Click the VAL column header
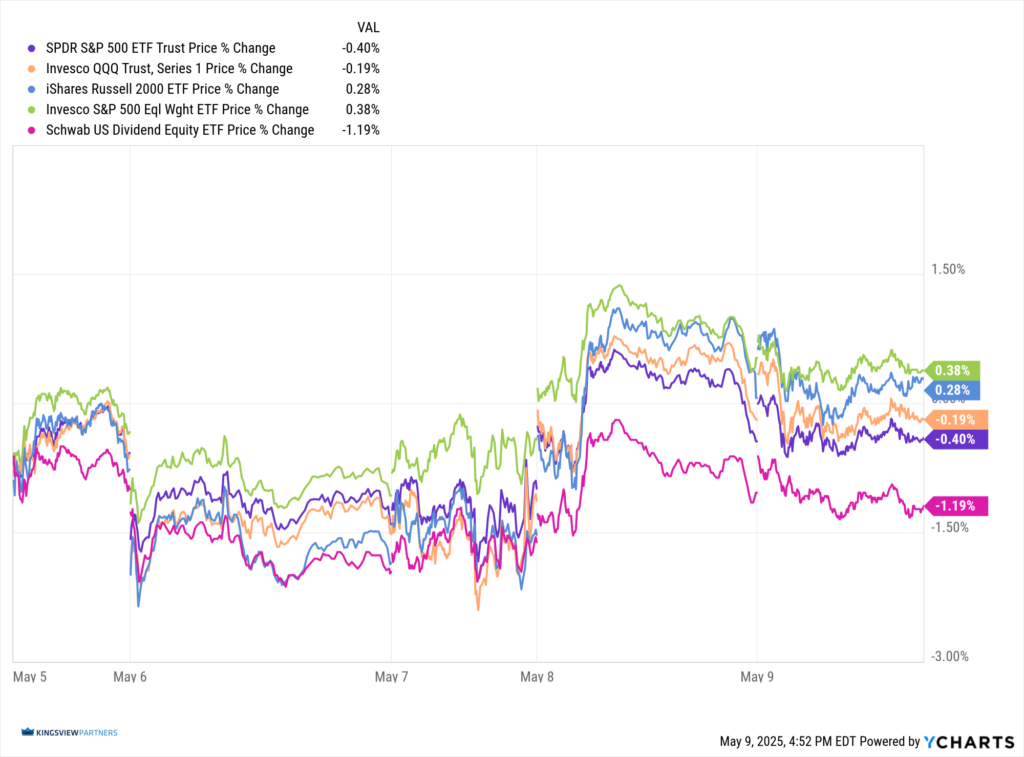 [x=368, y=27]
